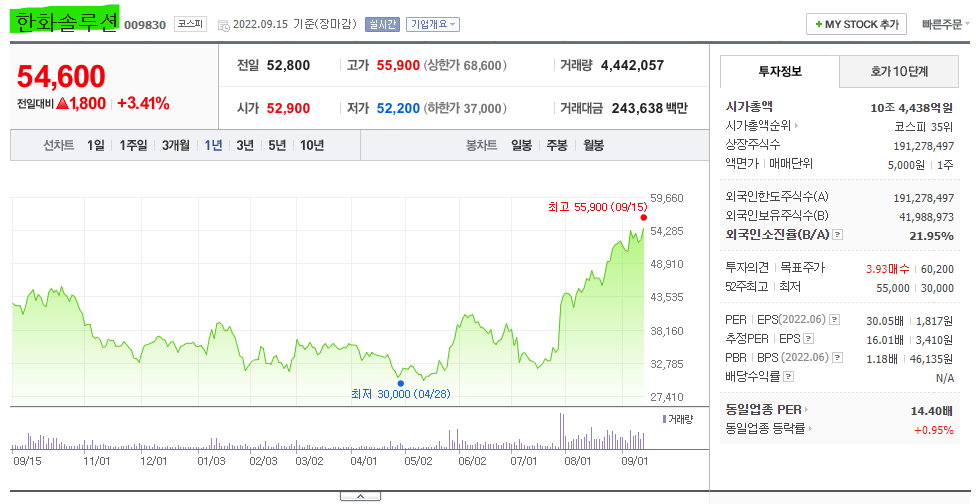
Task: Collapse the chart with bottom chevron handle
Action: (360, 496)
